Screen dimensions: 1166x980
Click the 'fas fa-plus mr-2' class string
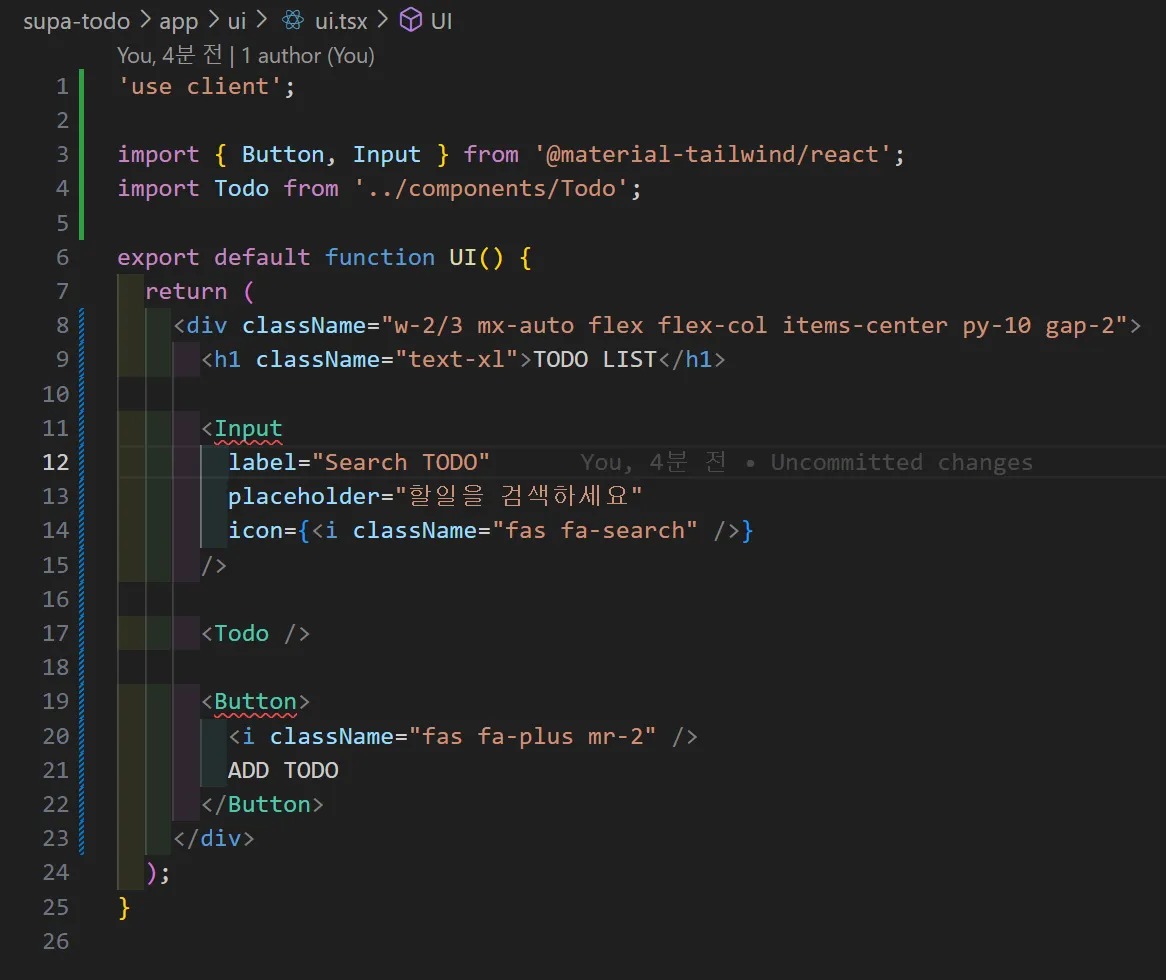click(532, 737)
